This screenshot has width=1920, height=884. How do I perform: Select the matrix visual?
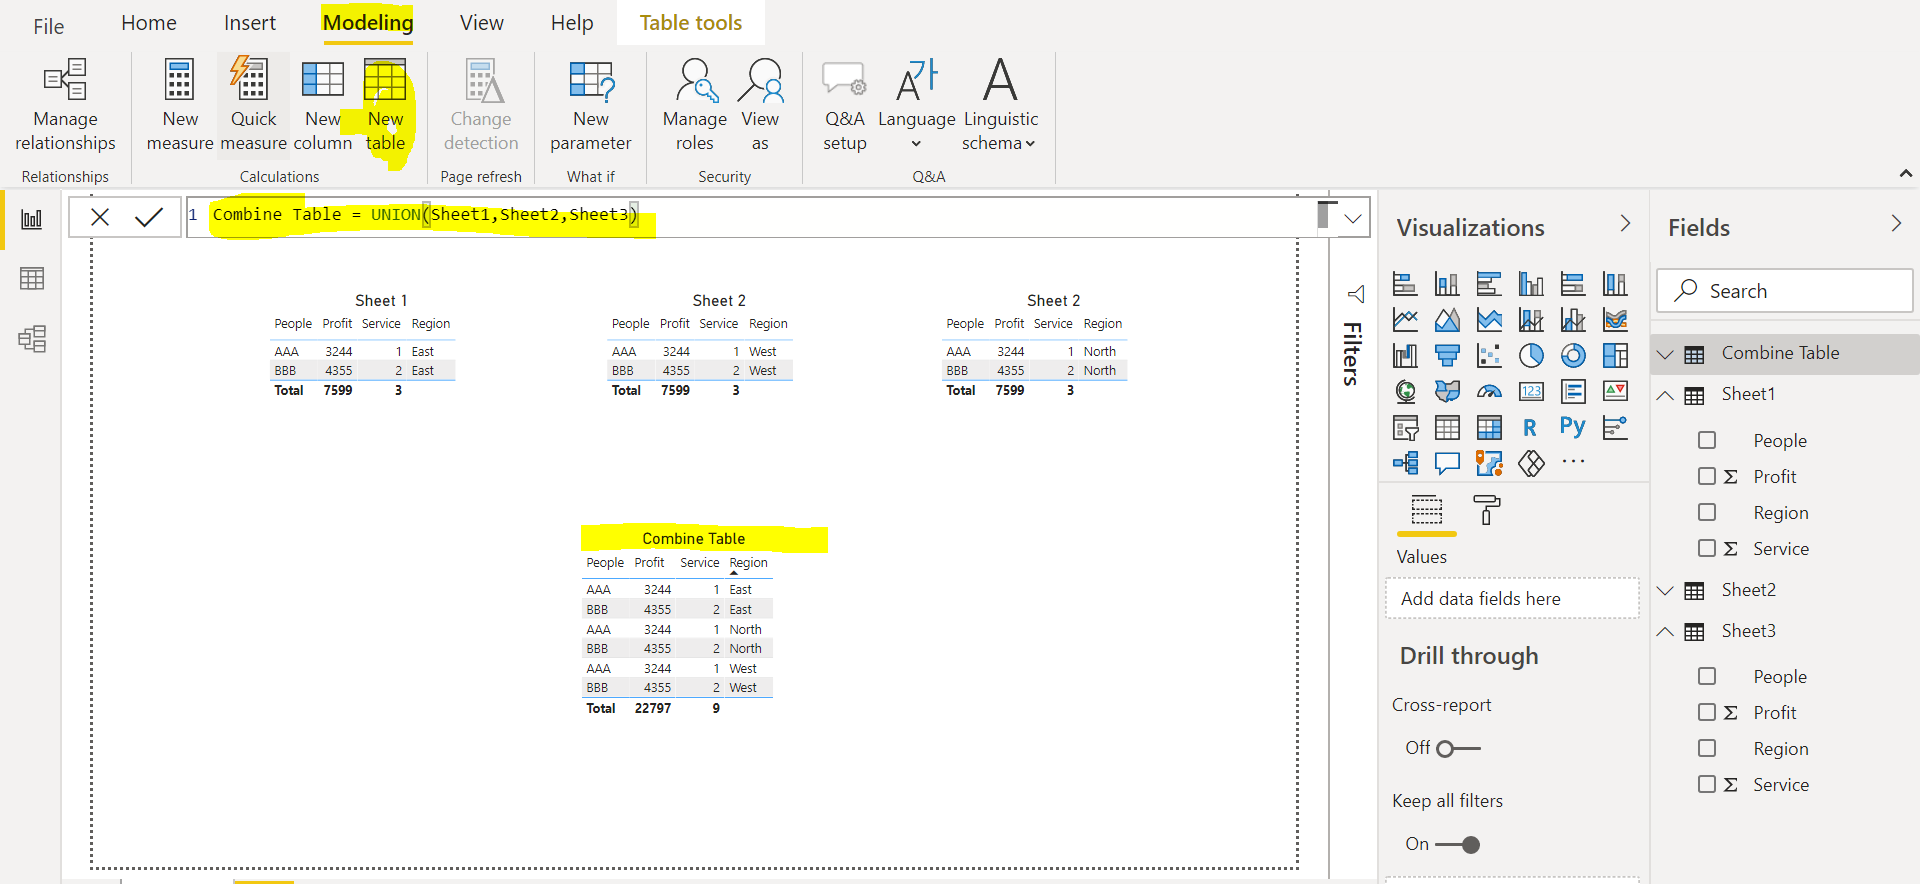(x=1489, y=428)
